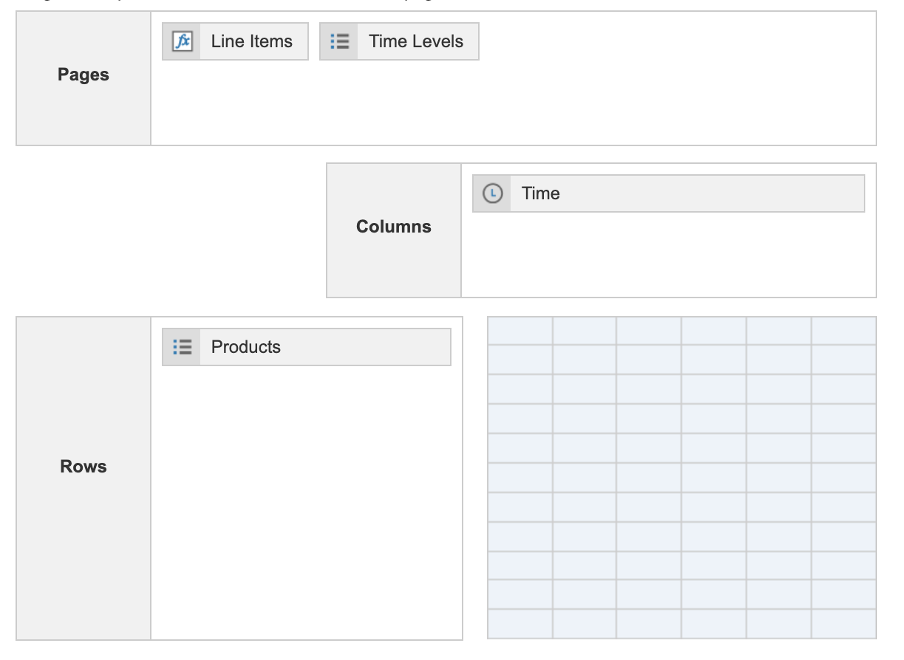Select the bottom-right cell of preview grid

point(844,624)
